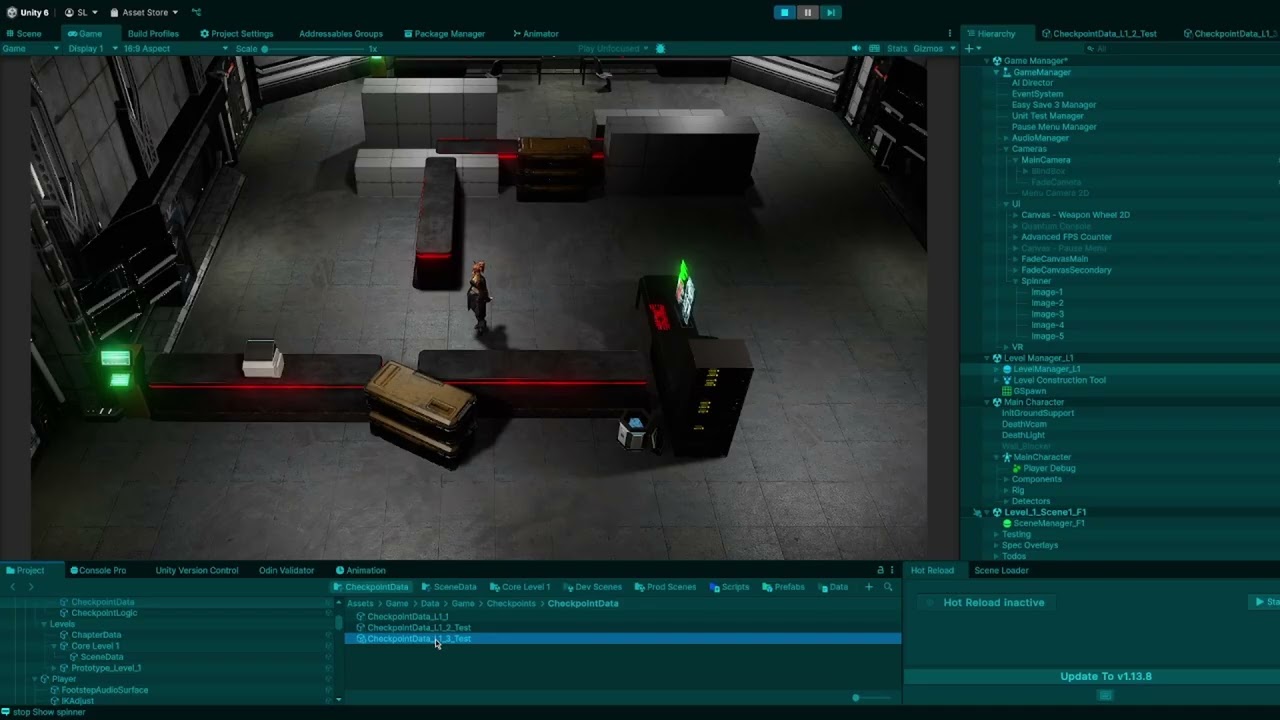Screen dimensions: 1280x720
Task: Select LevelManager_L1 object in Hierarchy
Action: pyautogui.click(x=1047, y=369)
